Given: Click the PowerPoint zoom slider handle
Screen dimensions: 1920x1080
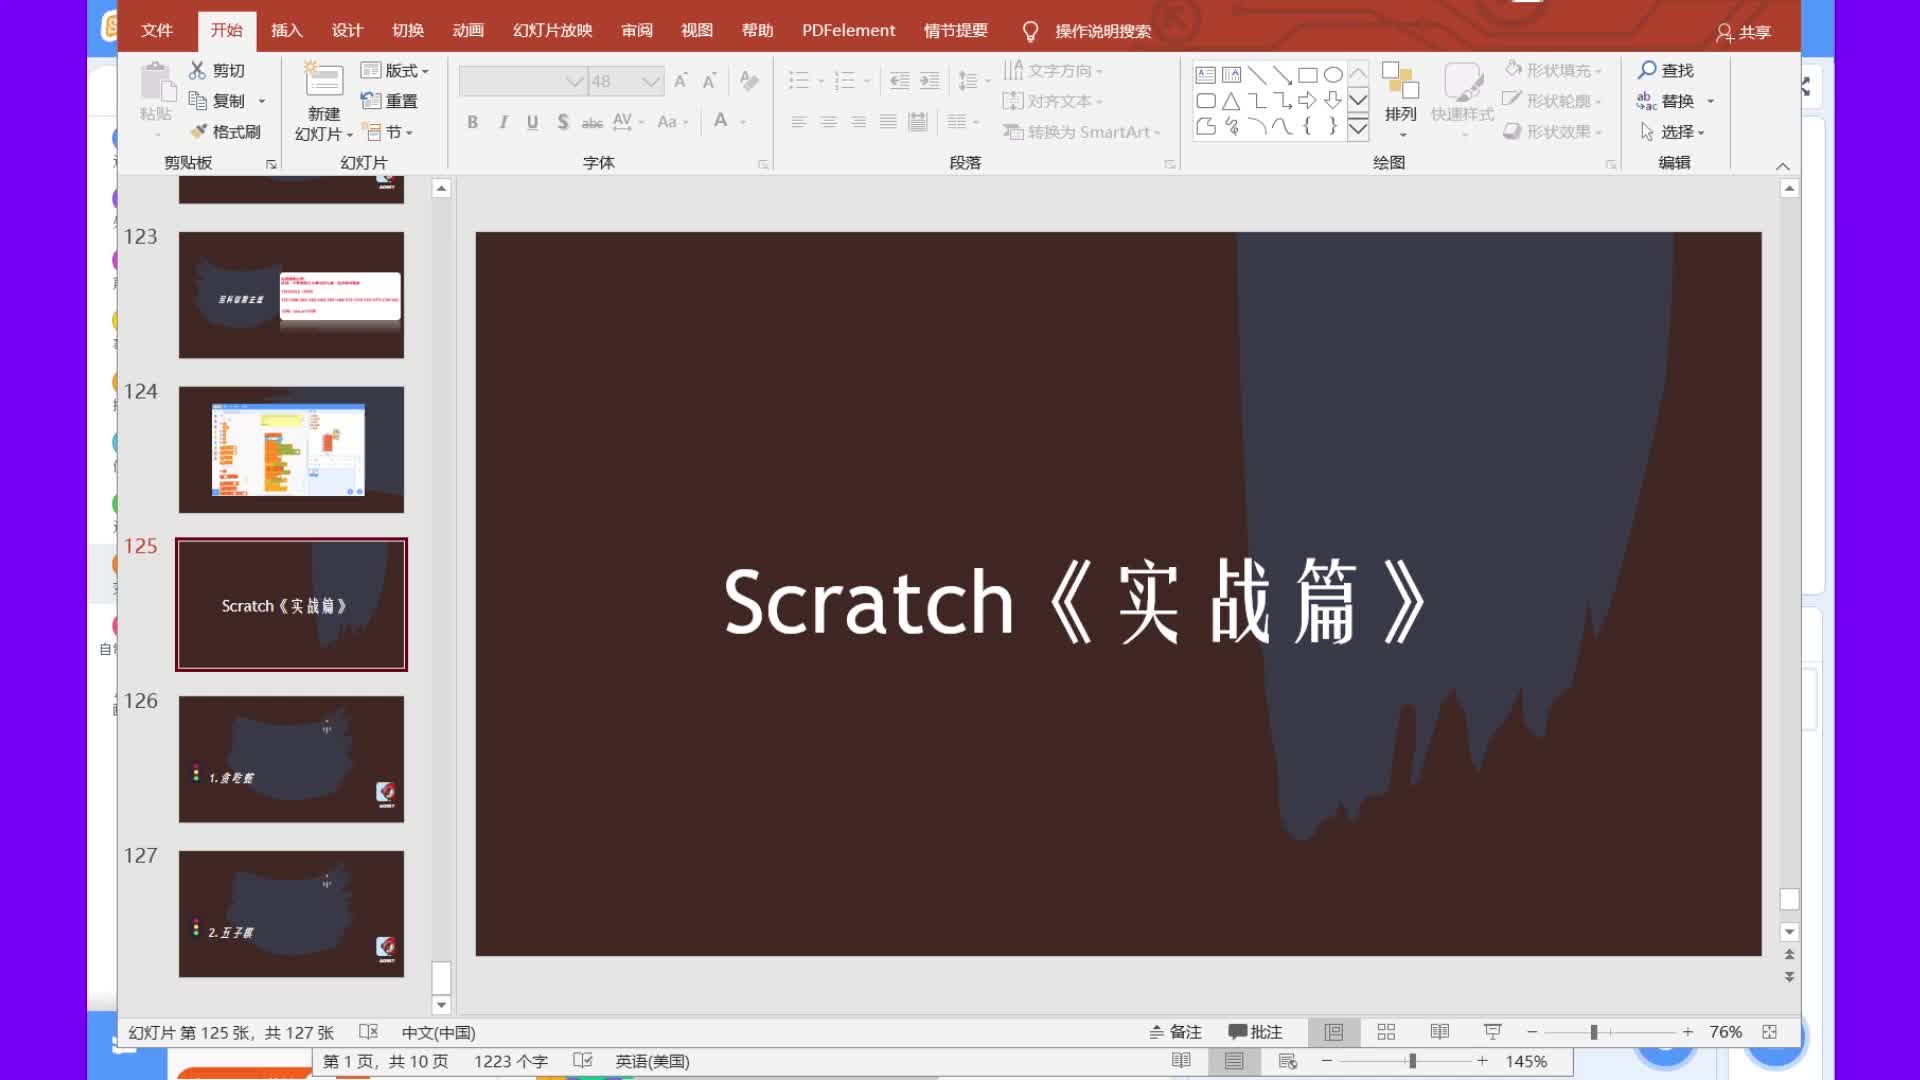Looking at the screenshot, I should 1594,1032.
